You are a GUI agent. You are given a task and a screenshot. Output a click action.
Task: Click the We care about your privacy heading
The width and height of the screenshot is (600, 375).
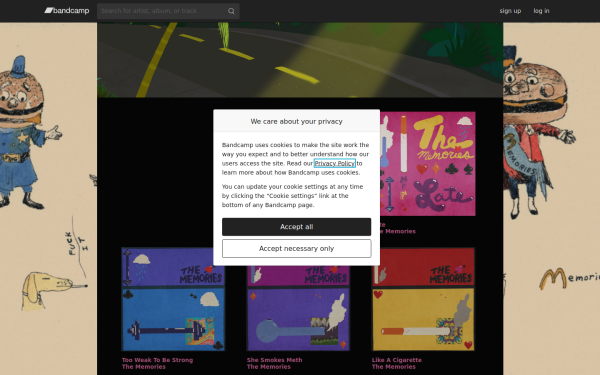(x=297, y=121)
